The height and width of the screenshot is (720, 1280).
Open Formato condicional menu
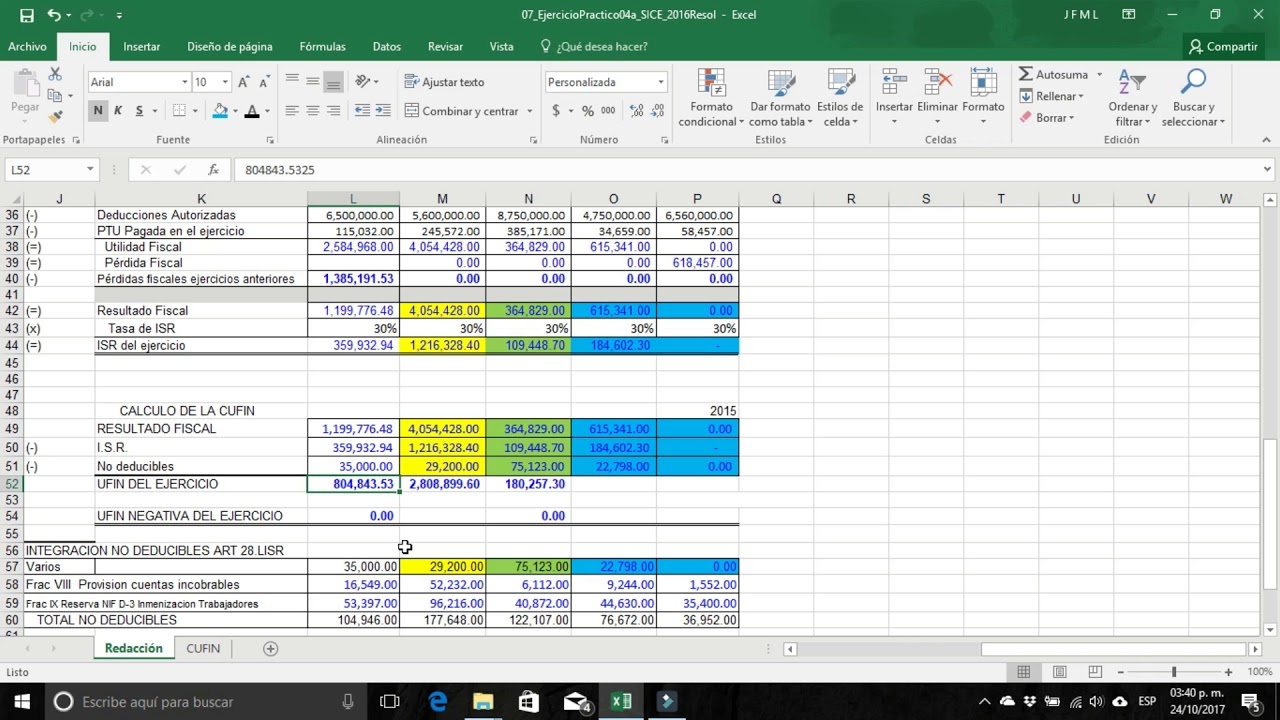pos(711,98)
